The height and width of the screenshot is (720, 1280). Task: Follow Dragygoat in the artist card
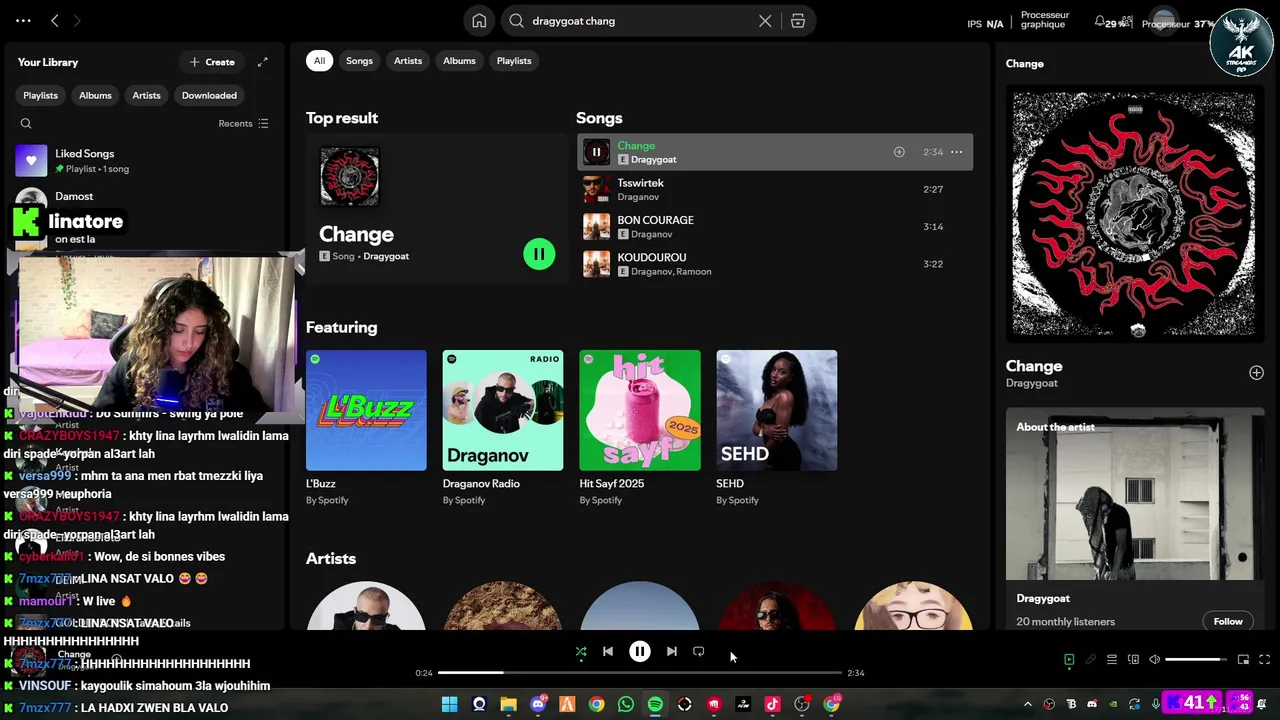pos(1228,622)
